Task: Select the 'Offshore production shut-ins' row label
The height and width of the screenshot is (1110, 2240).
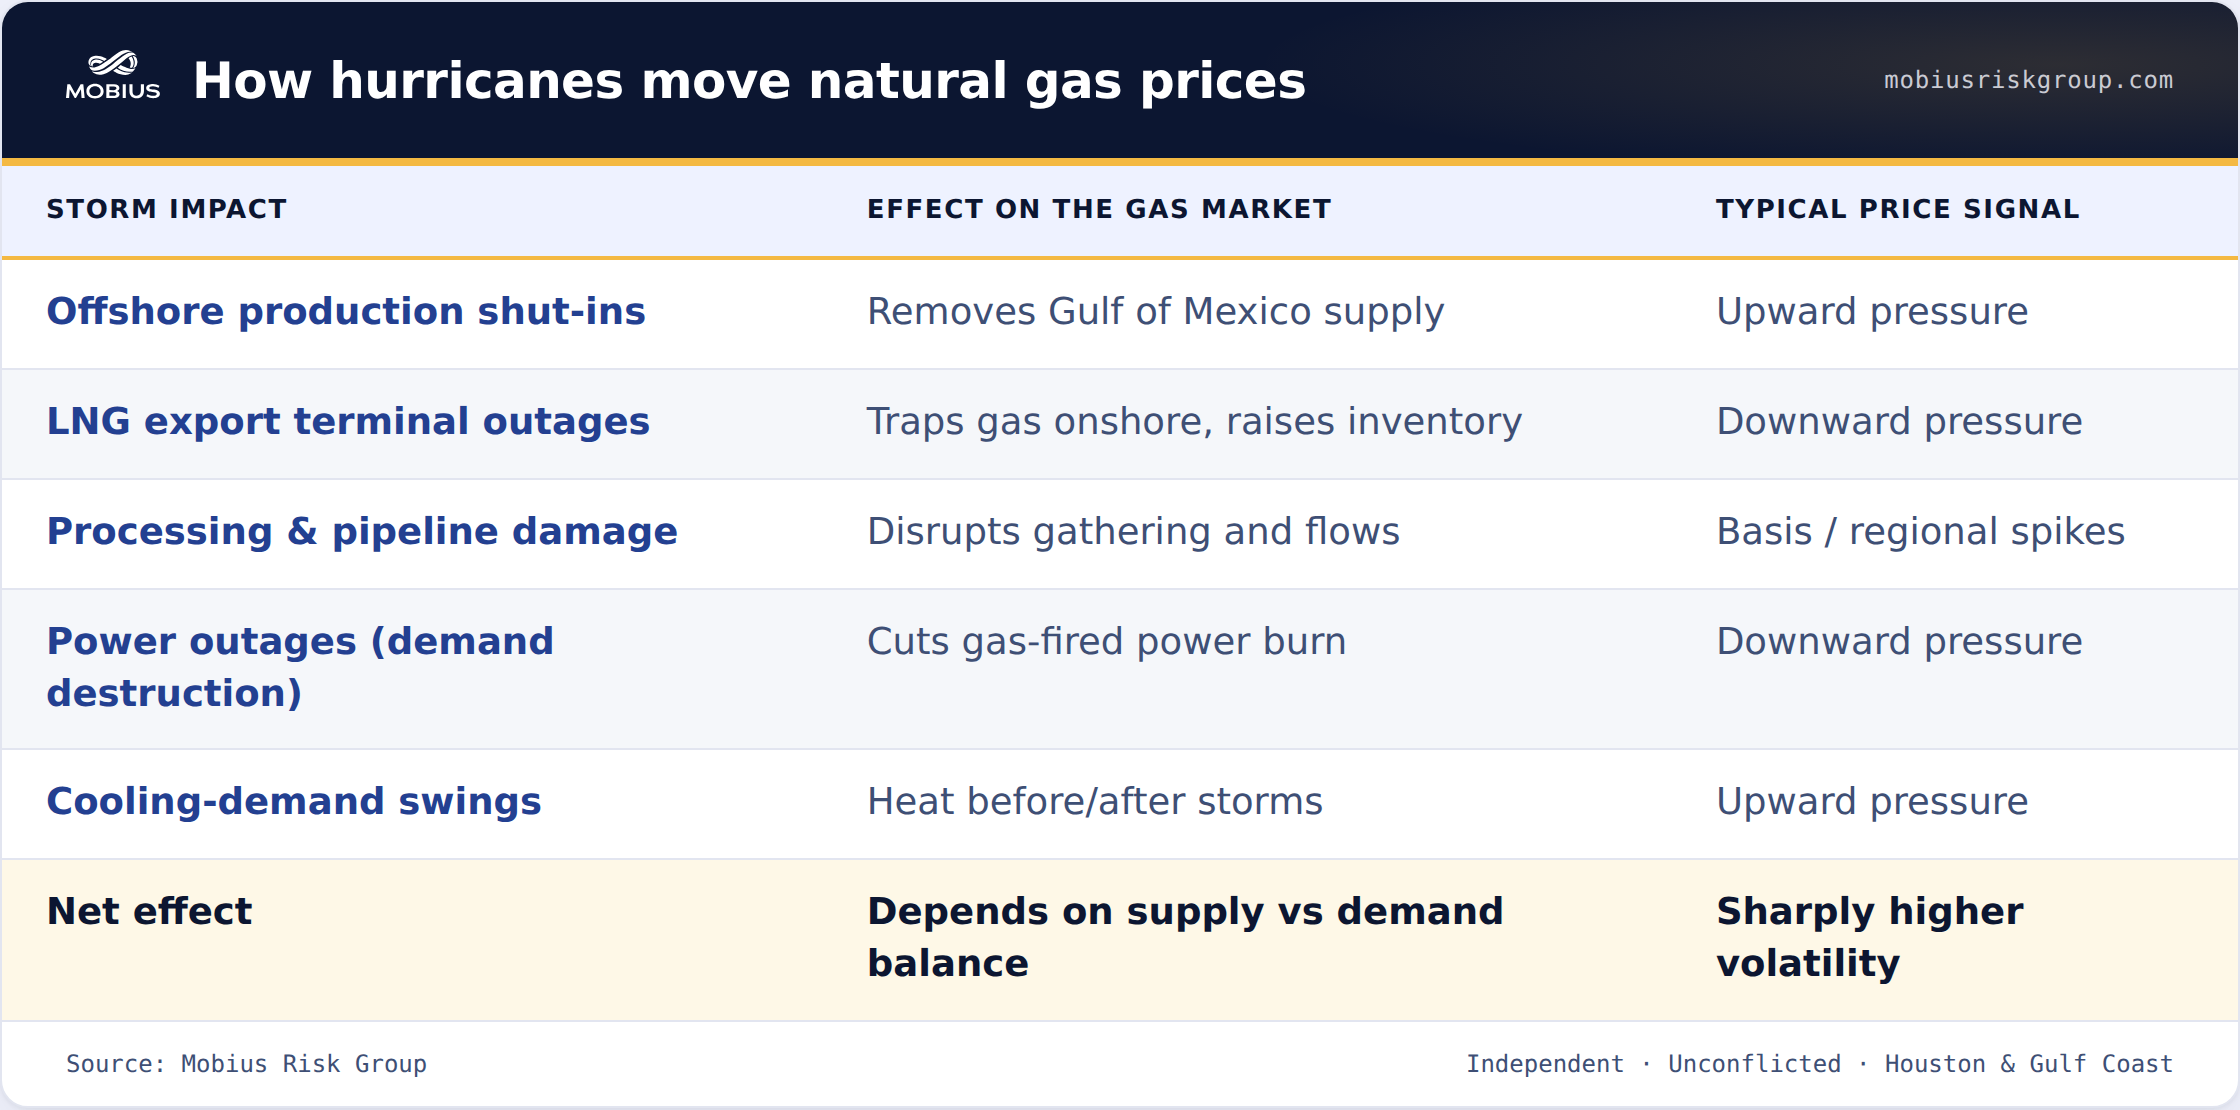Action: click(x=346, y=311)
